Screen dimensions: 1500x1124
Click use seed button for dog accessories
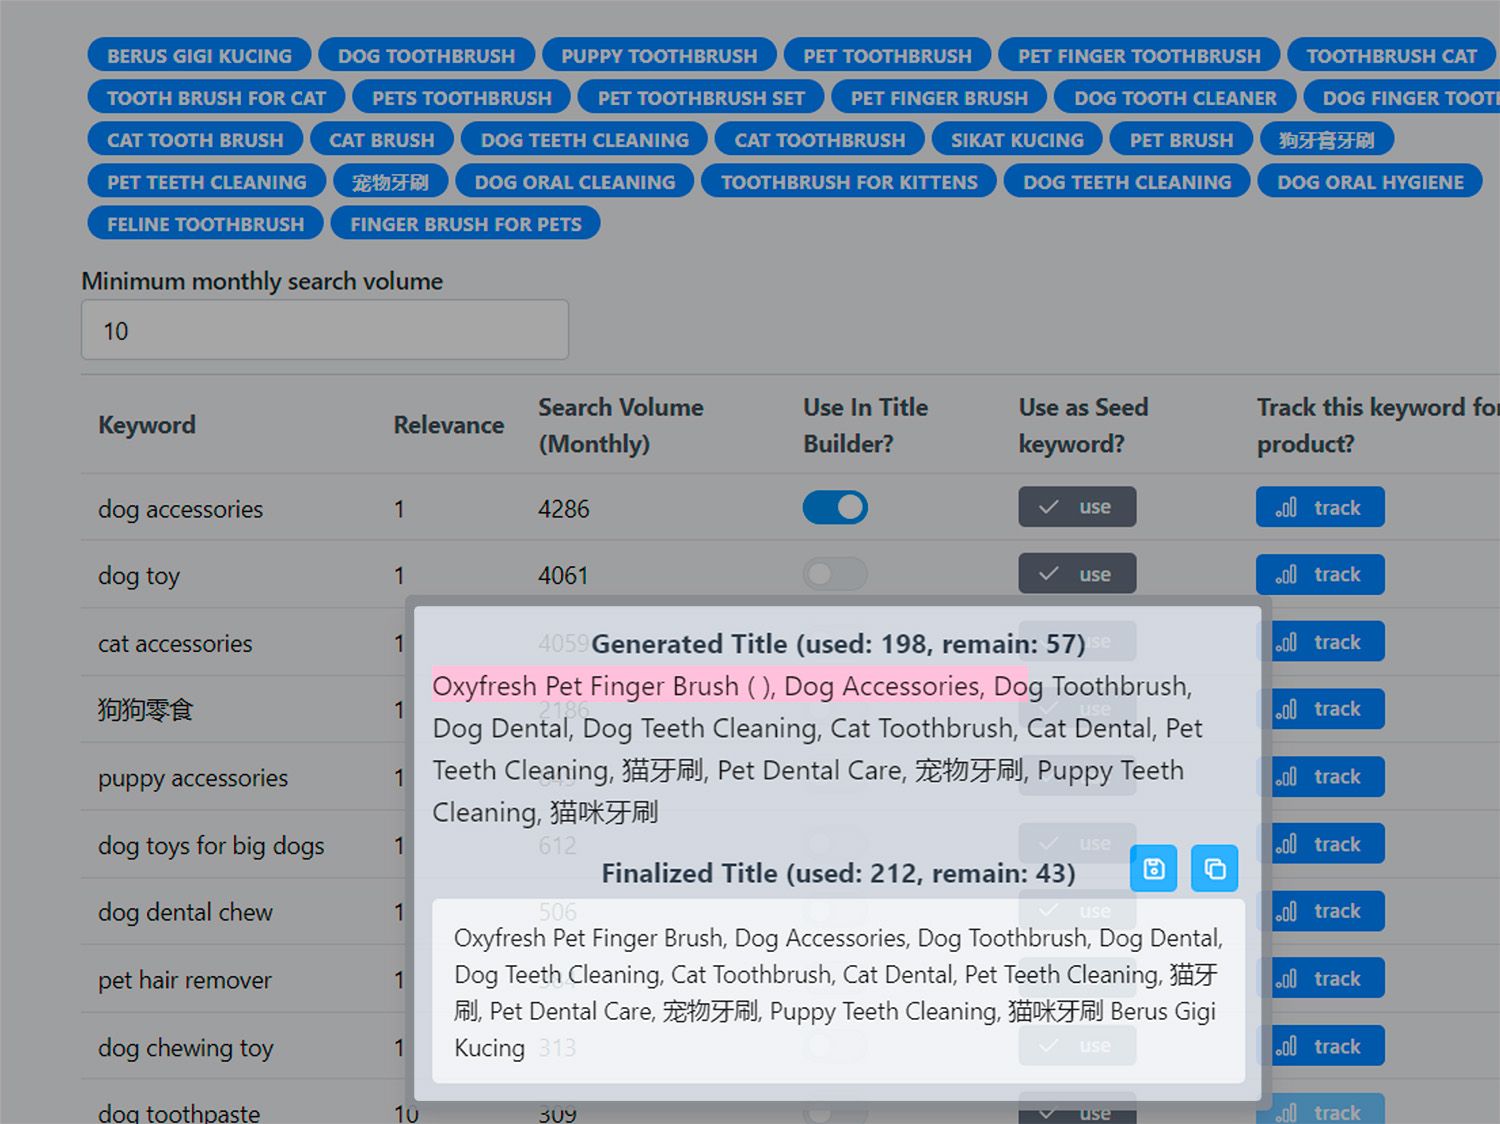click(1077, 507)
